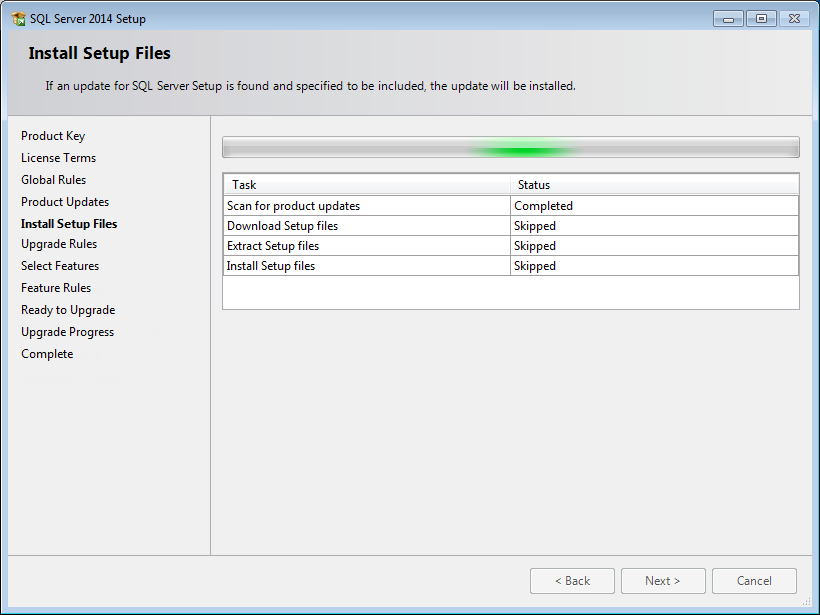Screen dimensions: 820x615
Task: Click the Skipped status for Download Setup files
Action: [x=654, y=226]
